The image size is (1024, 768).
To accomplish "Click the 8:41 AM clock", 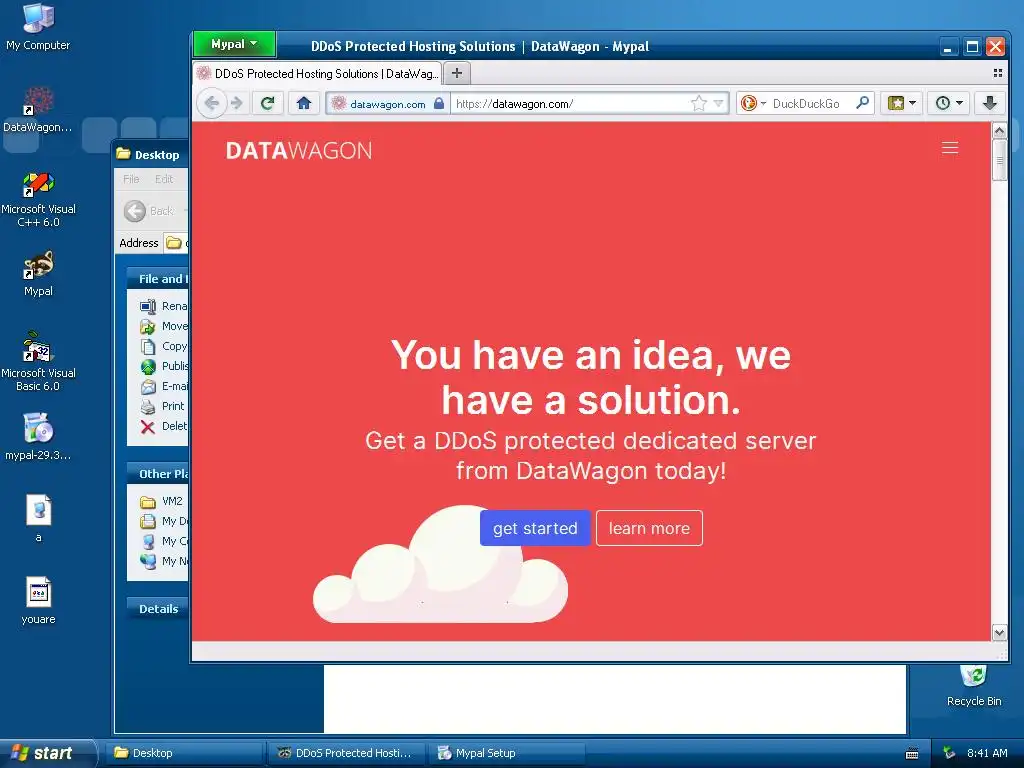I will click(x=987, y=753).
